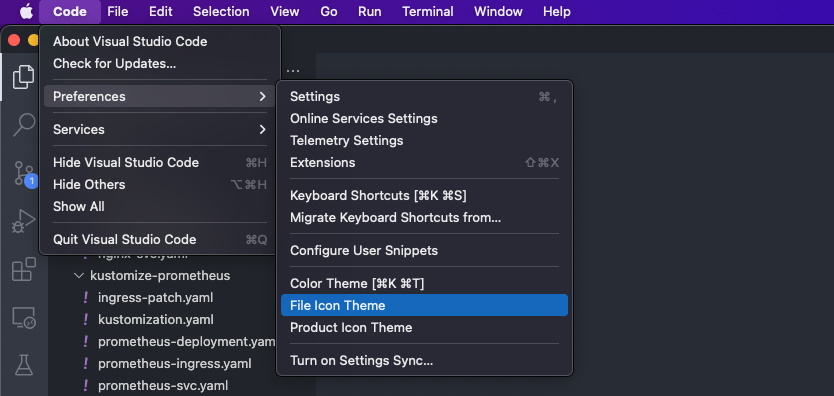Image resolution: width=834 pixels, height=396 pixels.
Task: Click the Apple menu logo
Action: tap(26, 11)
